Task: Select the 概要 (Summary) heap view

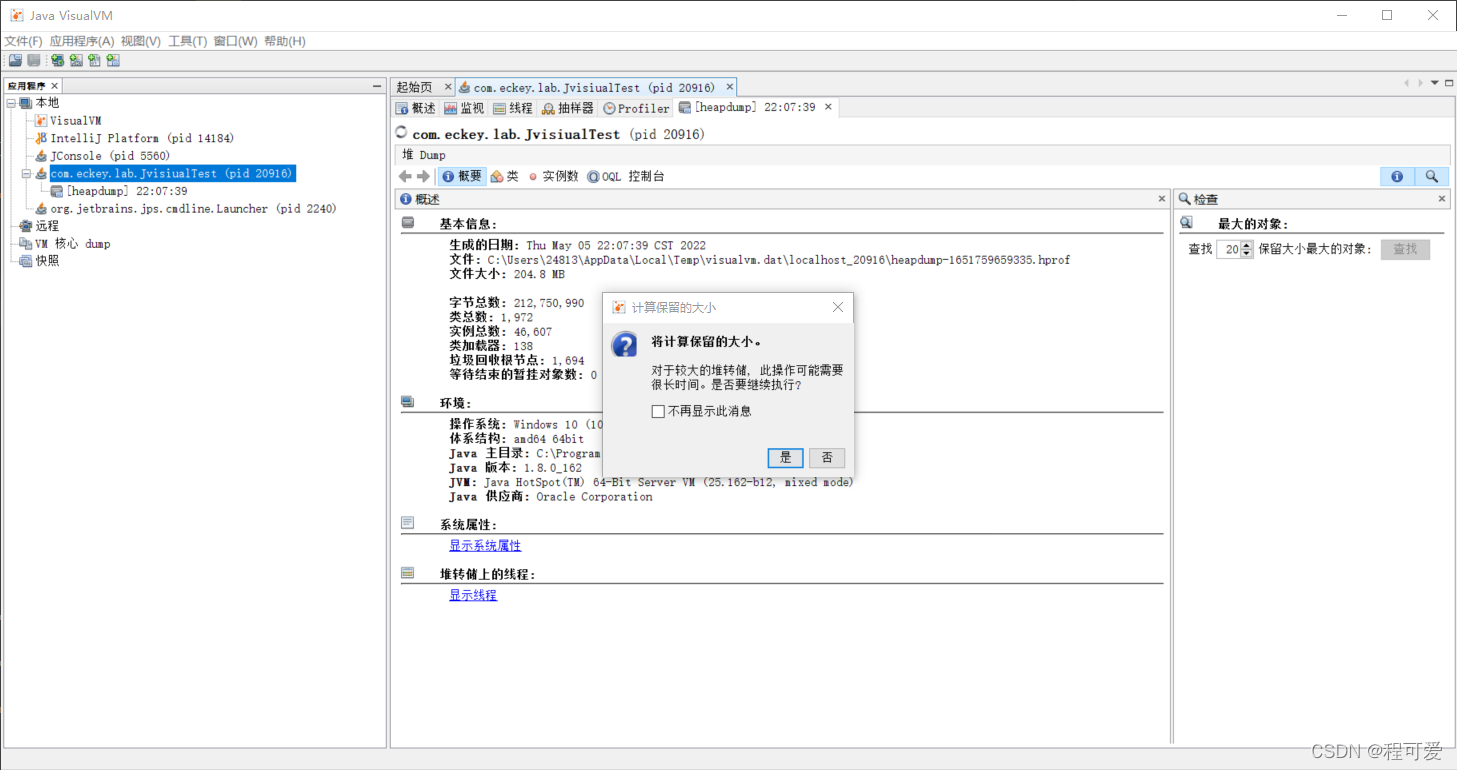Action: (x=461, y=176)
